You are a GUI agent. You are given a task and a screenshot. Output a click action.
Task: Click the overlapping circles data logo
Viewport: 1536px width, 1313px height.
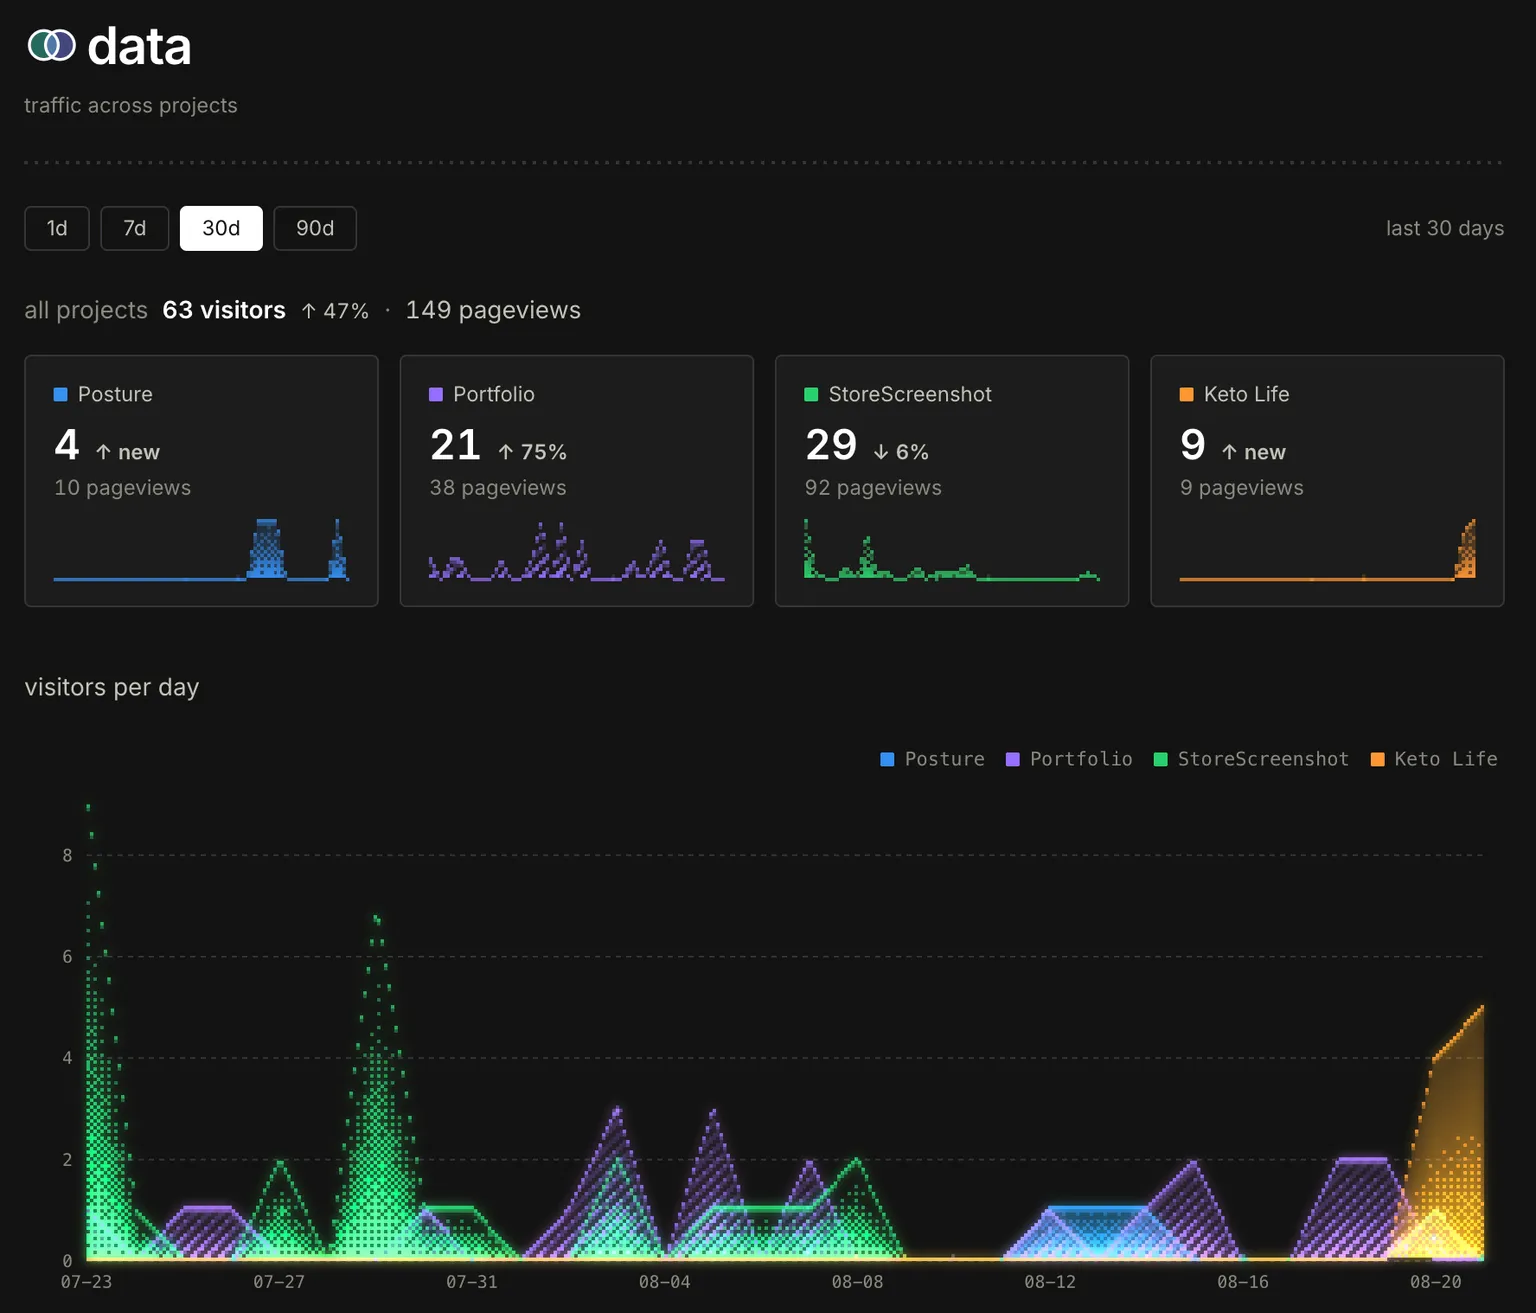pos(51,45)
